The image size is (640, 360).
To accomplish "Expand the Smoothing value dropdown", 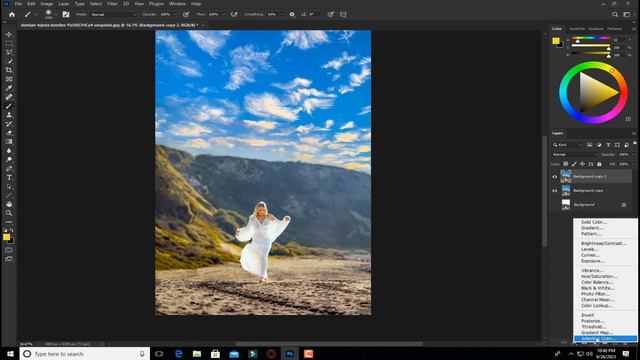I will [282, 14].
